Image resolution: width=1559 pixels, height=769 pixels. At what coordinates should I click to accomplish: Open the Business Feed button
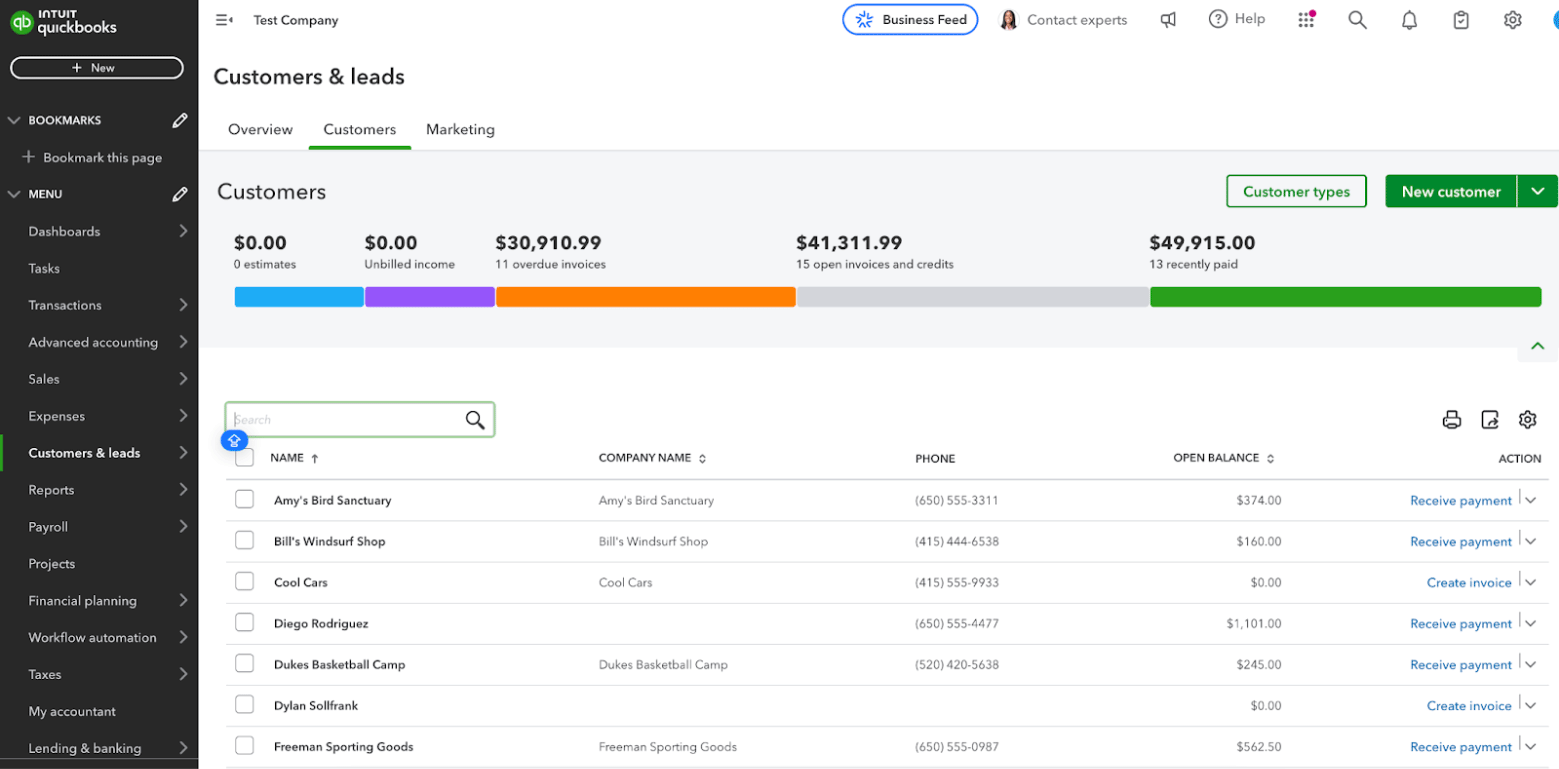[910, 20]
